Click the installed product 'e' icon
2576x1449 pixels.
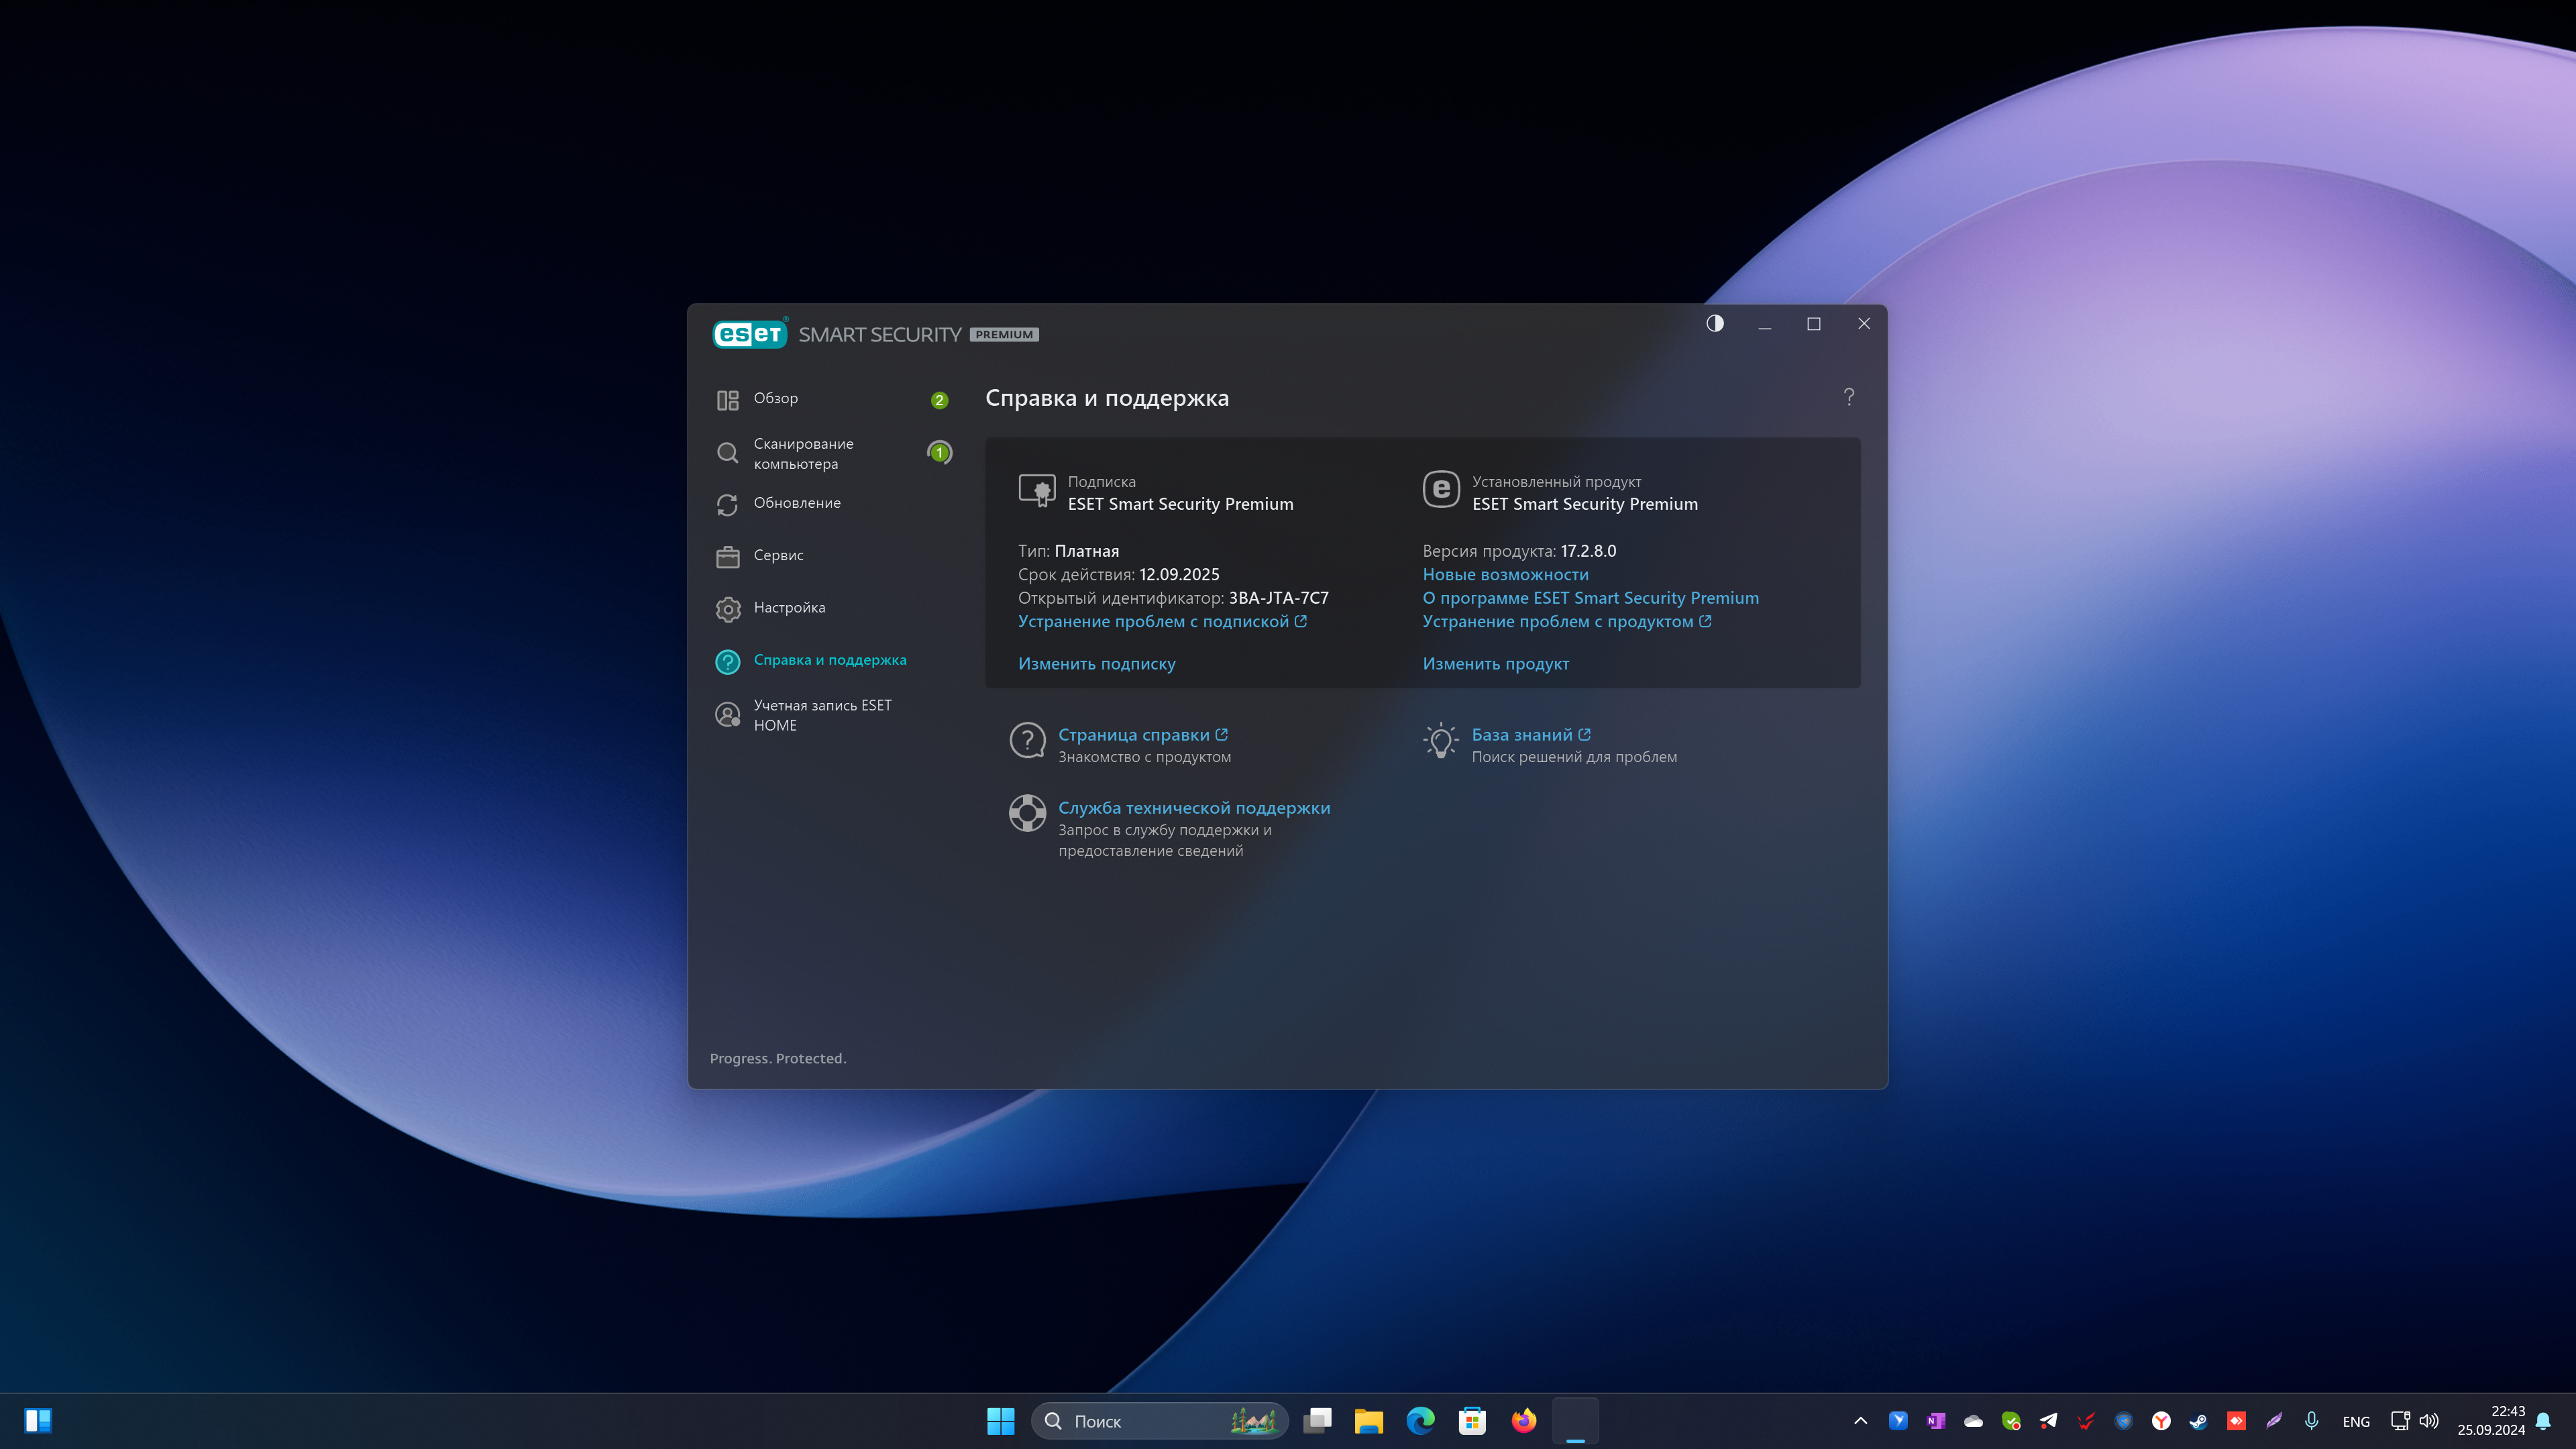pos(1441,489)
